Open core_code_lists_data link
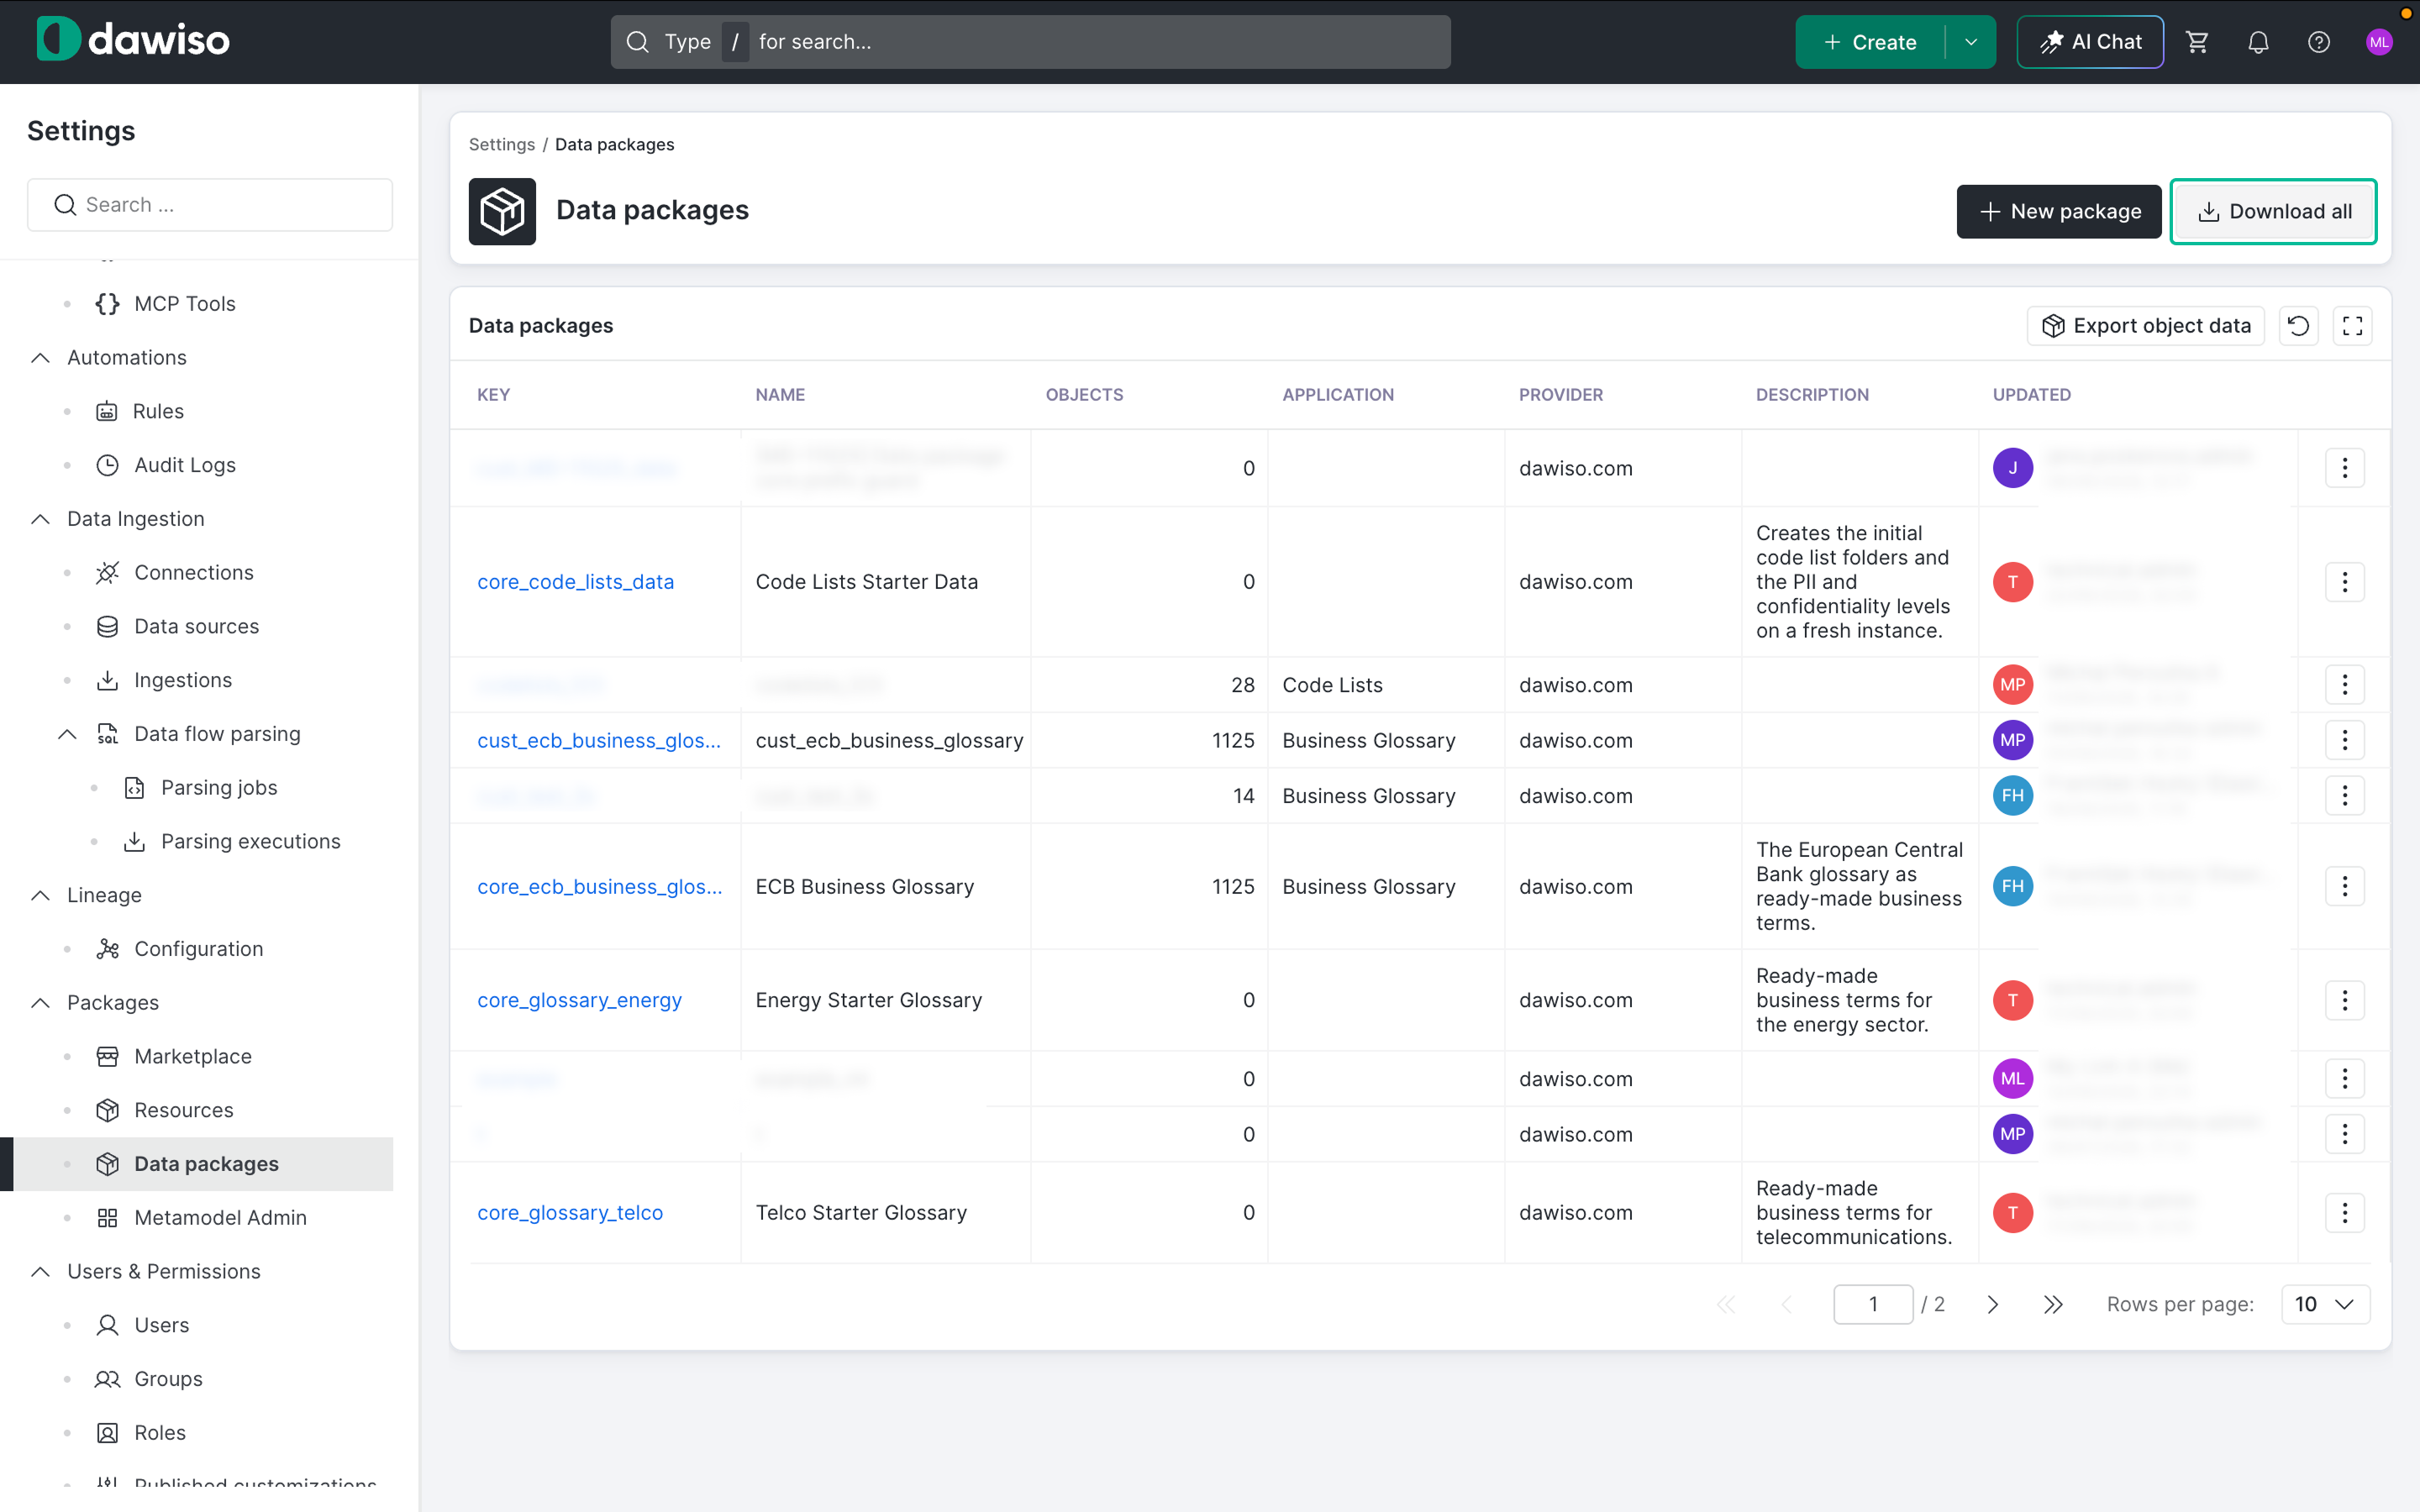 coord(575,582)
